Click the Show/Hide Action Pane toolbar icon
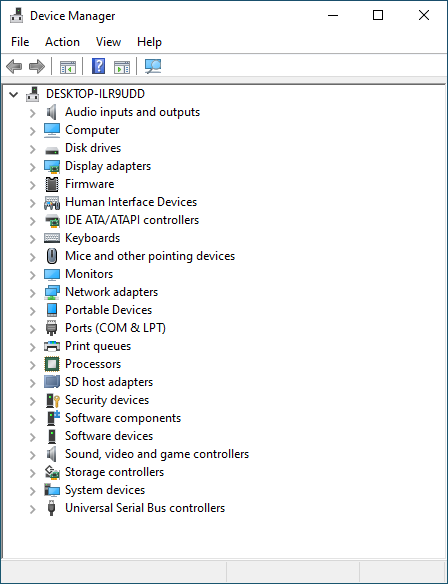The height and width of the screenshot is (584, 448). (x=122, y=67)
